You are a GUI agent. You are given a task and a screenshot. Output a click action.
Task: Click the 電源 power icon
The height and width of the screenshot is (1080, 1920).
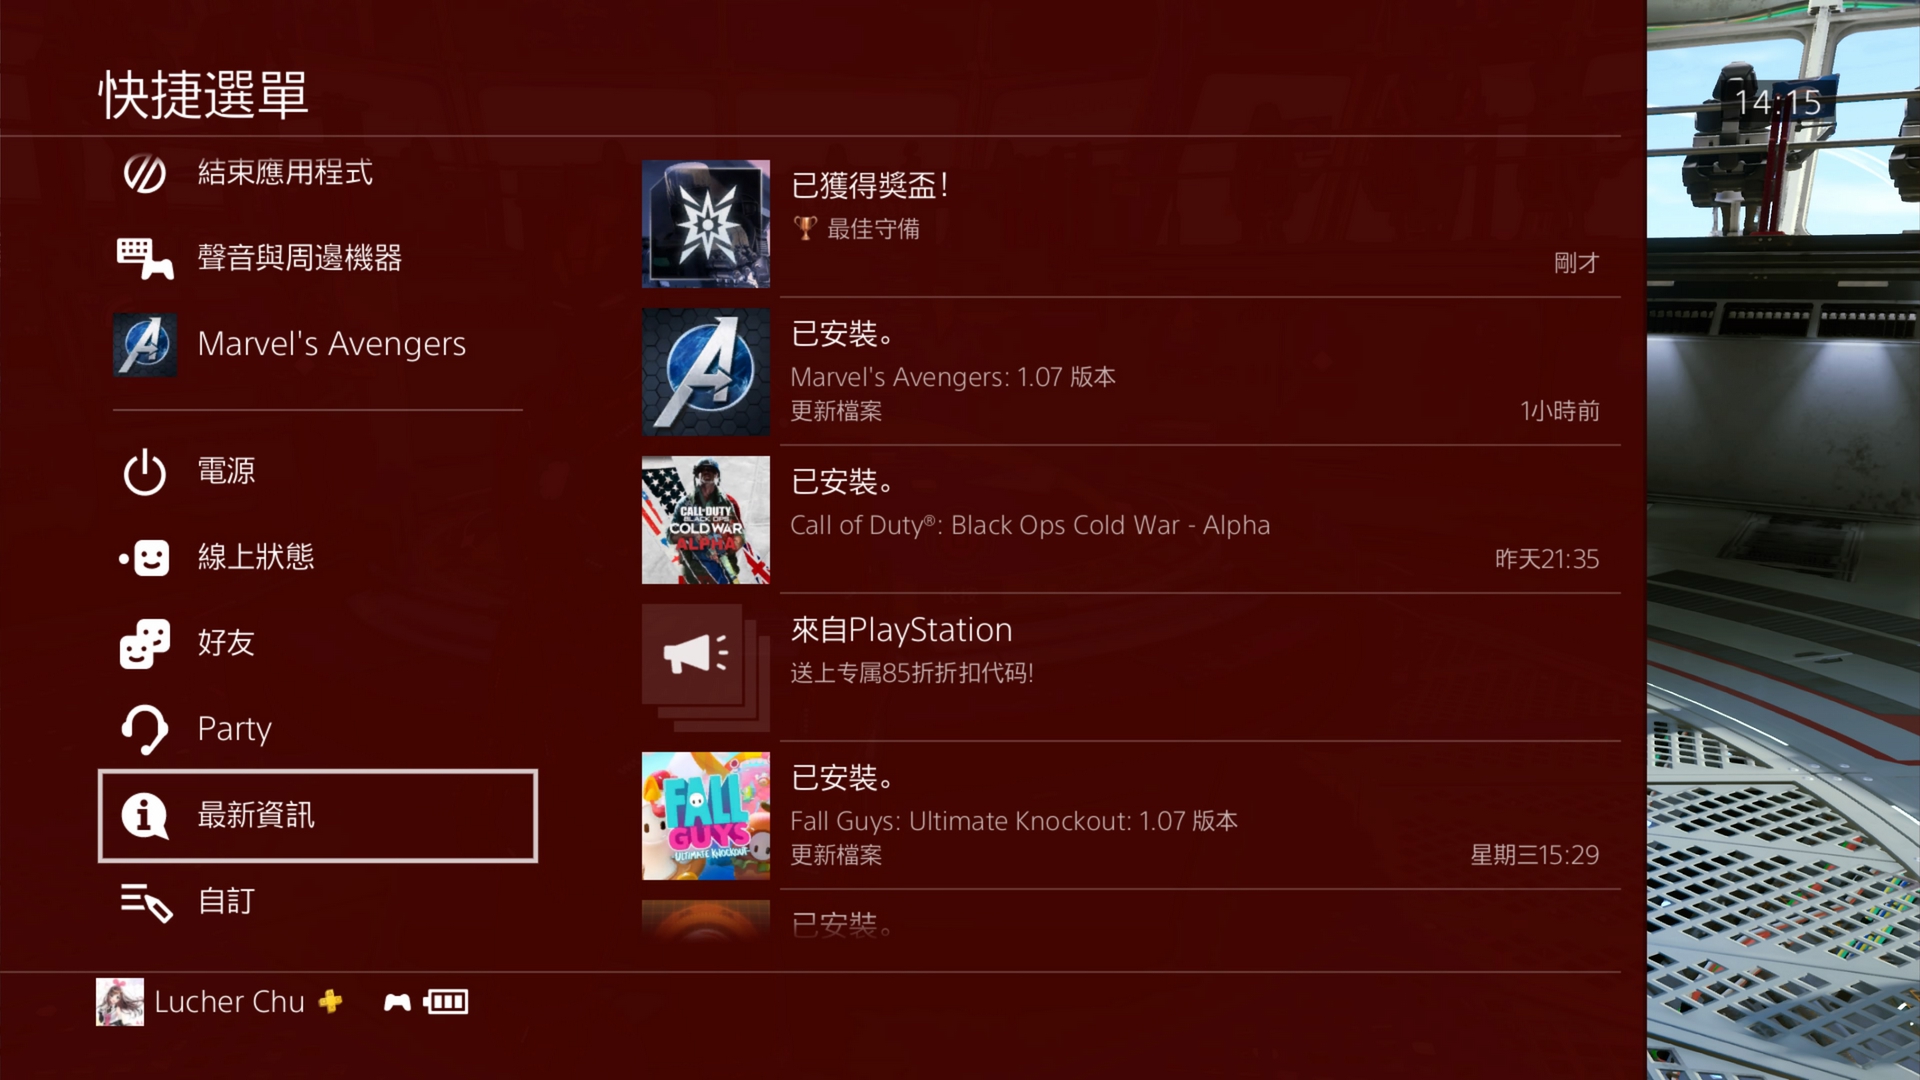click(145, 471)
